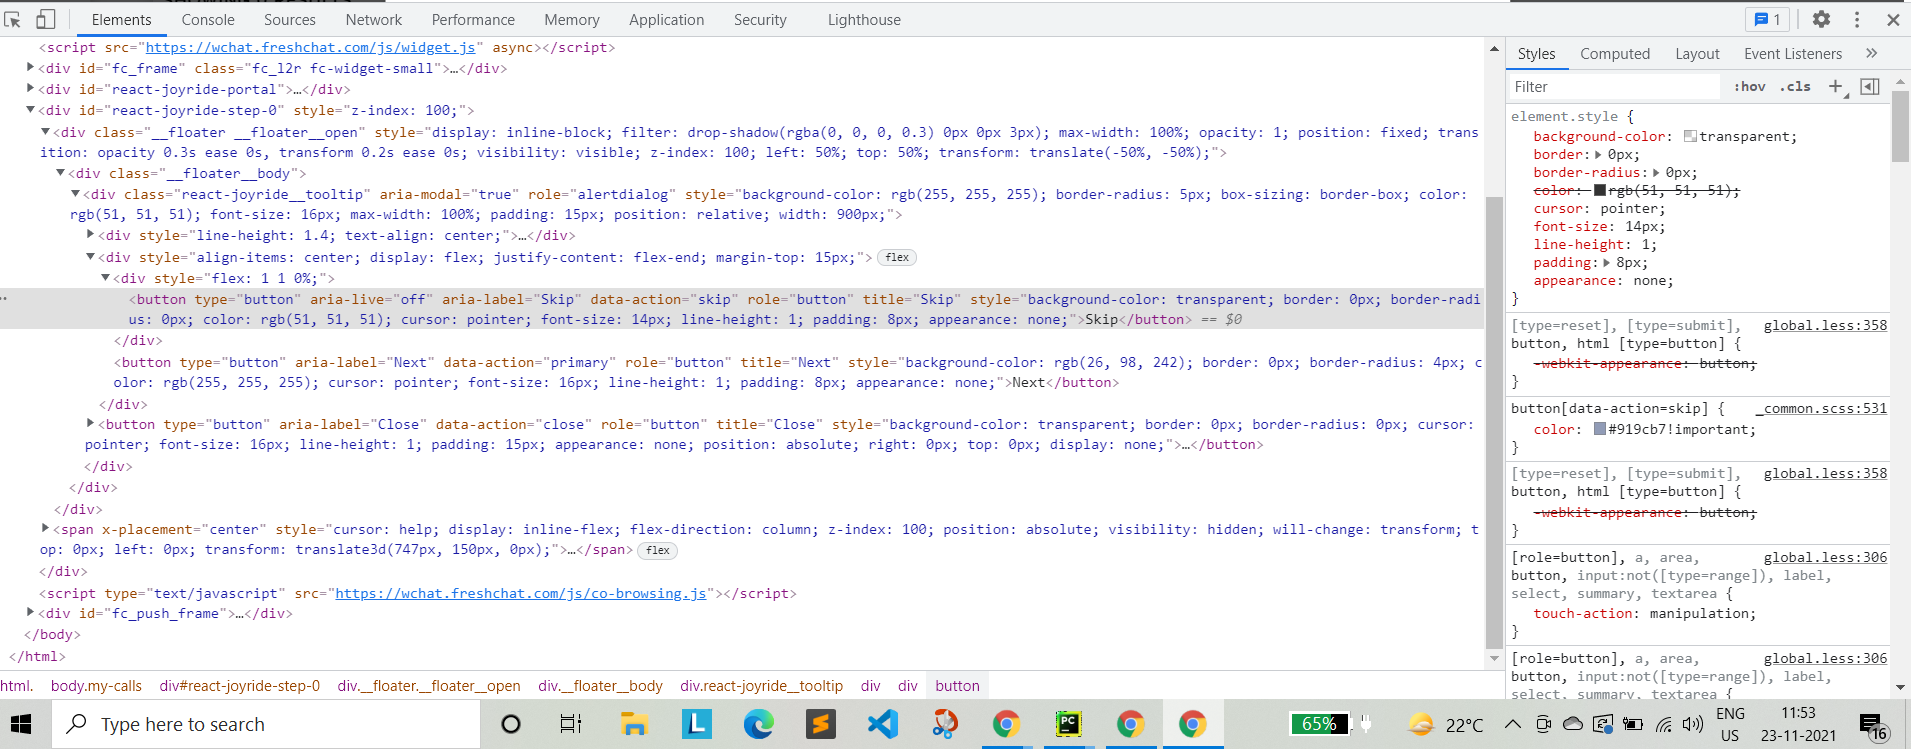Open the DevTools settings gear
The width and height of the screenshot is (1911, 749).
click(x=1821, y=19)
